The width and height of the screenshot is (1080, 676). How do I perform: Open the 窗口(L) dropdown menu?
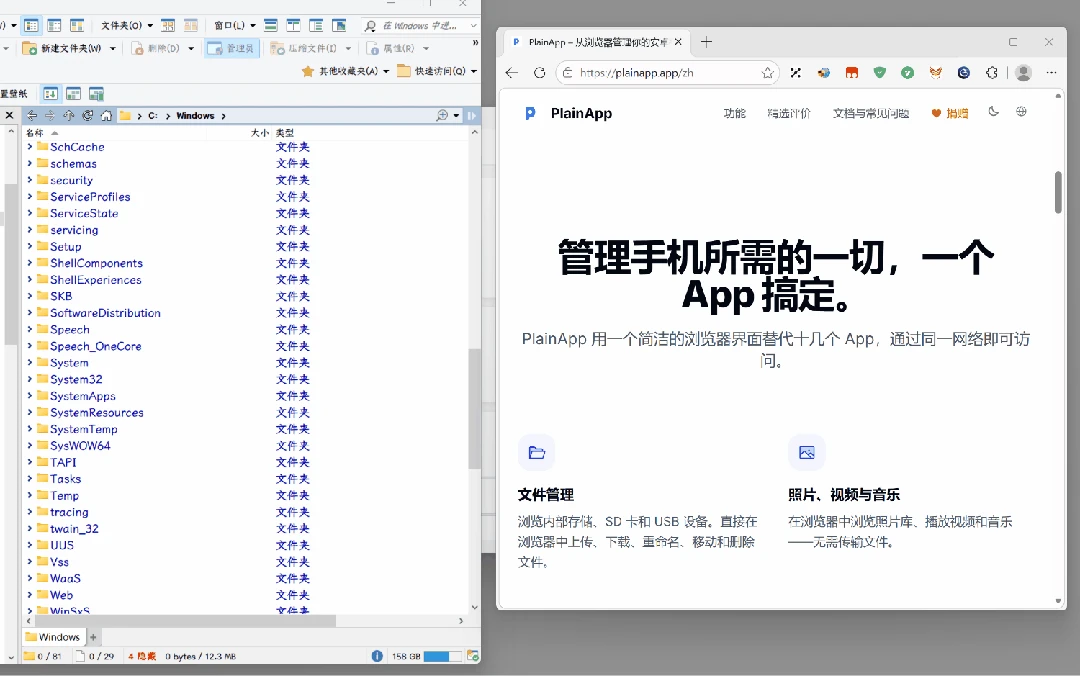point(235,25)
